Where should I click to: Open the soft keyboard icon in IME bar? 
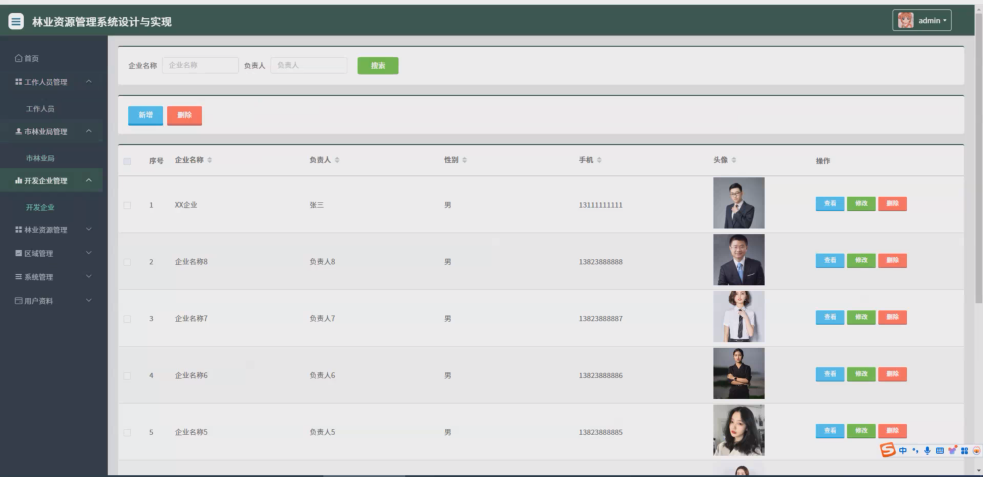pyautogui.click(x=940, y=451)
